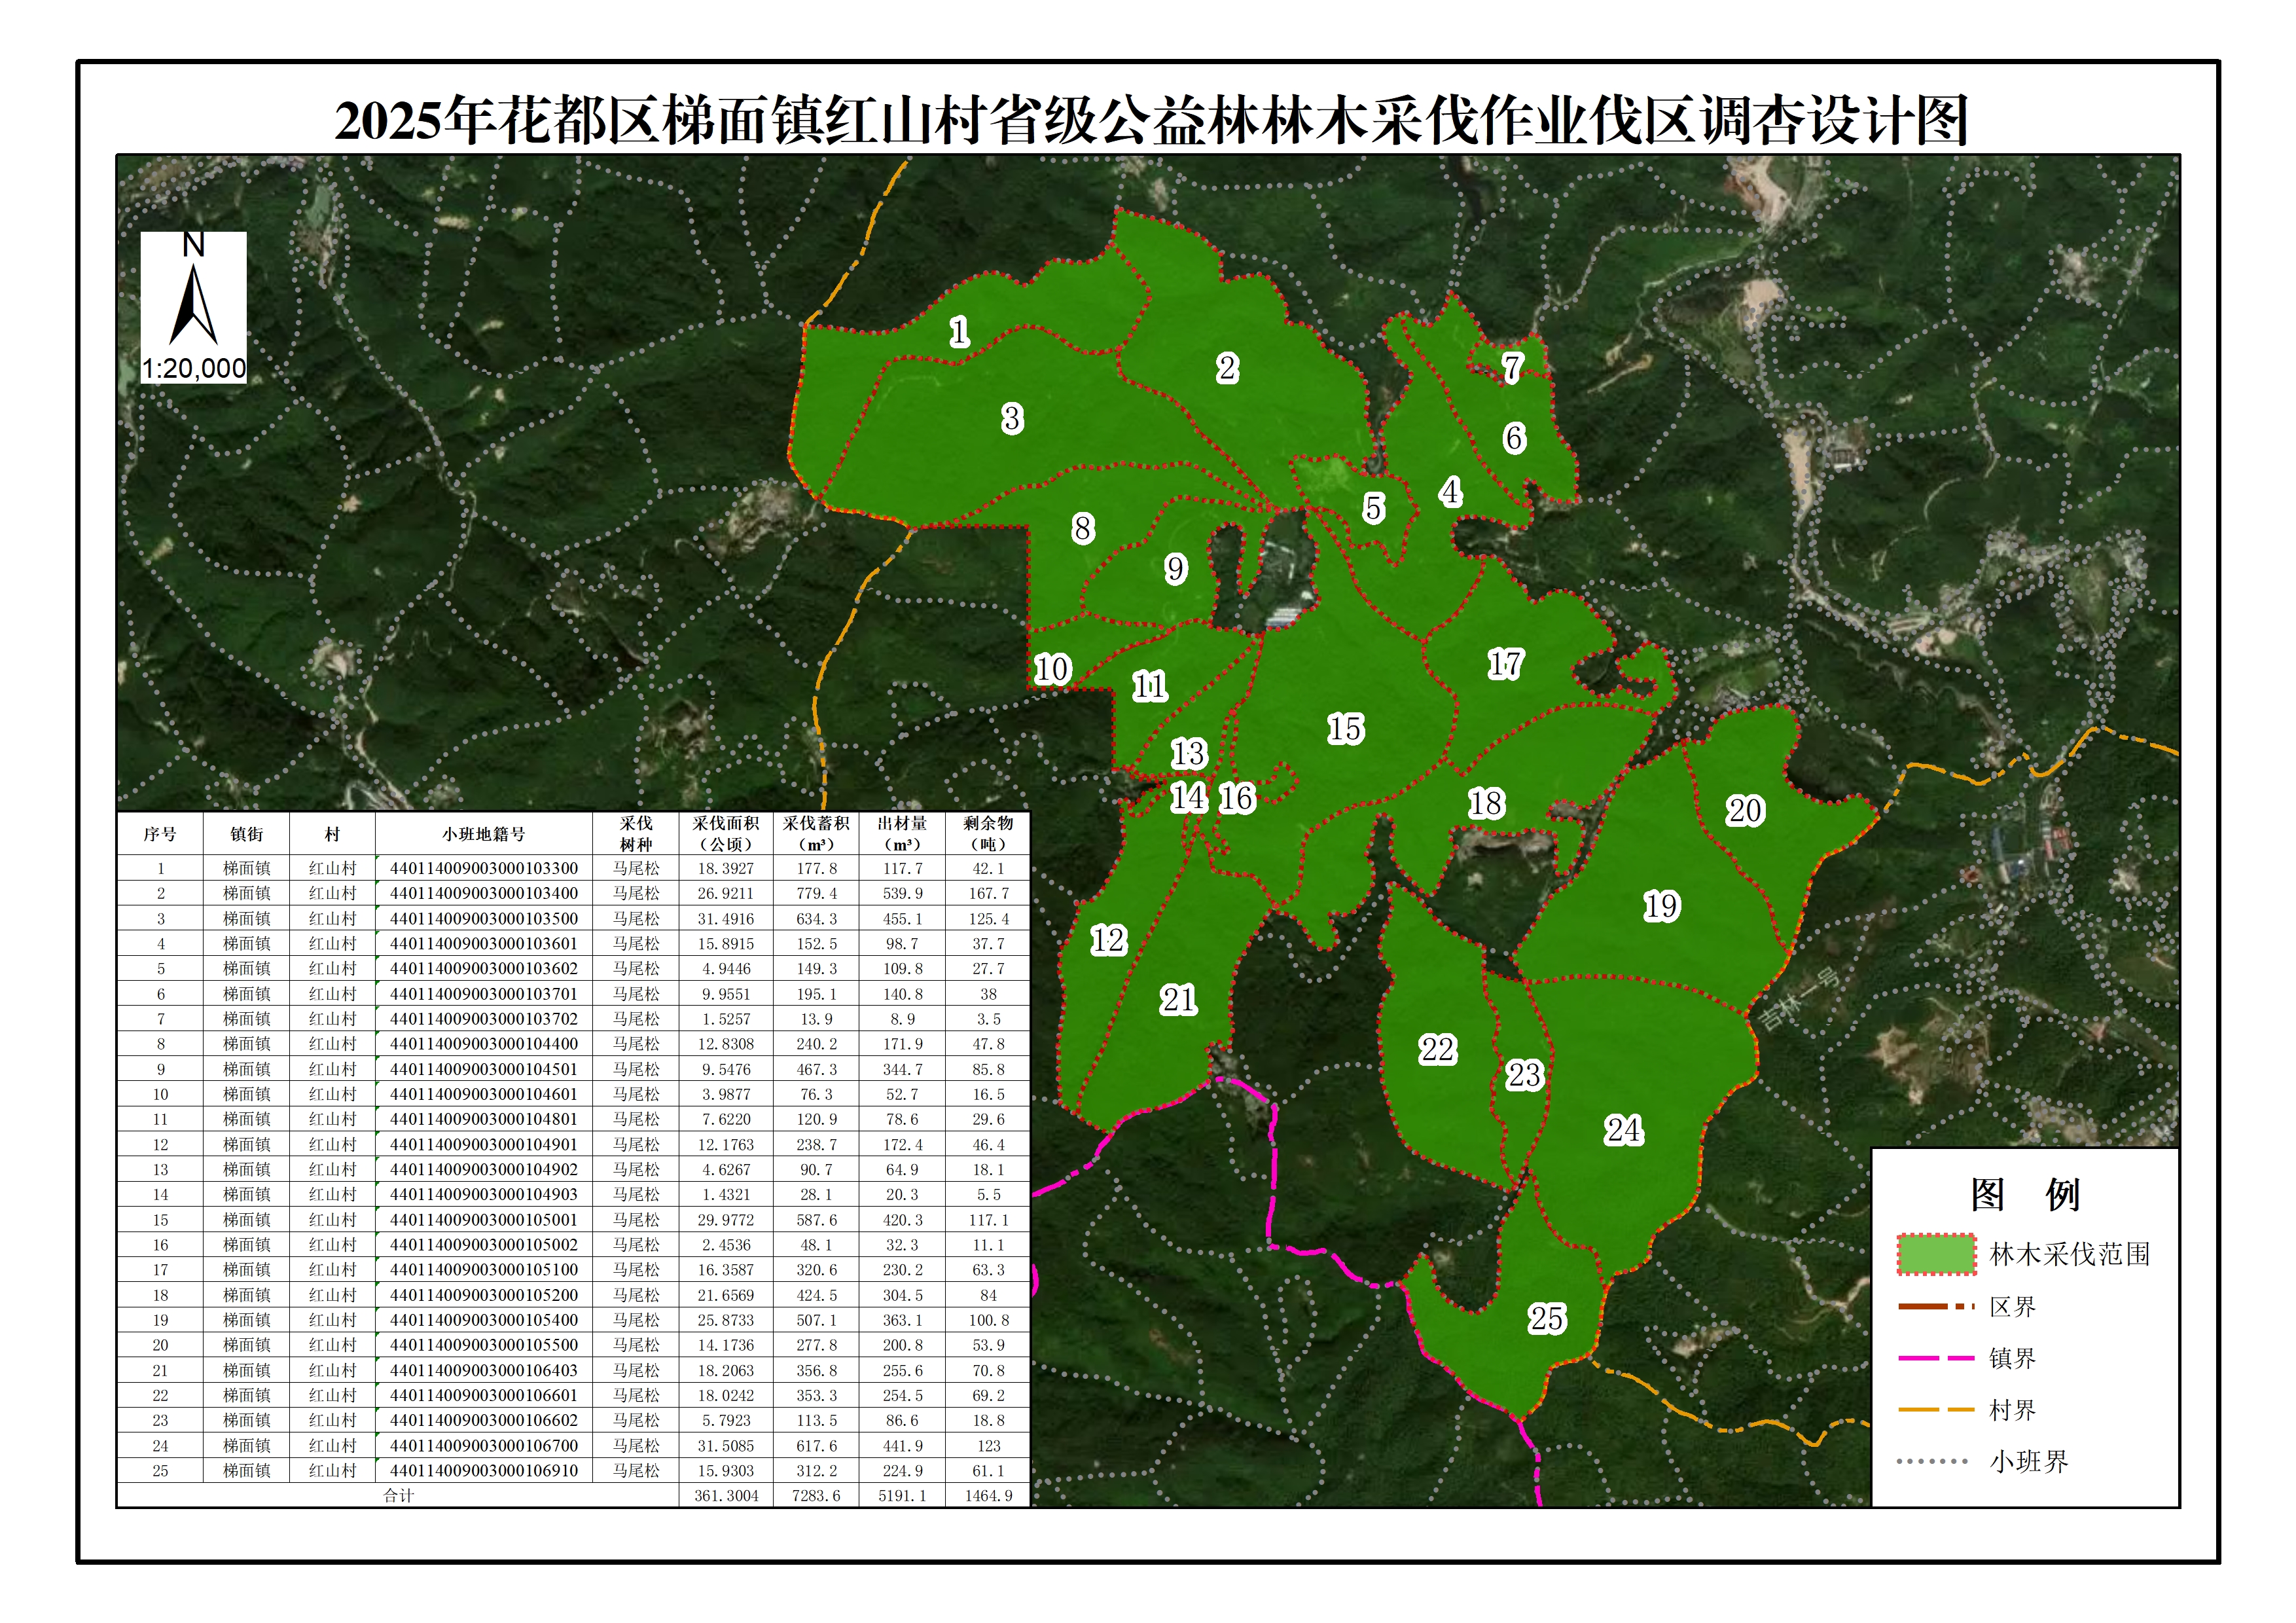Viewport: 2296px width, 1623px height.
Task: Click the green 林木采伐范围 legend swatch
Action: [x=1936, y=1254]
